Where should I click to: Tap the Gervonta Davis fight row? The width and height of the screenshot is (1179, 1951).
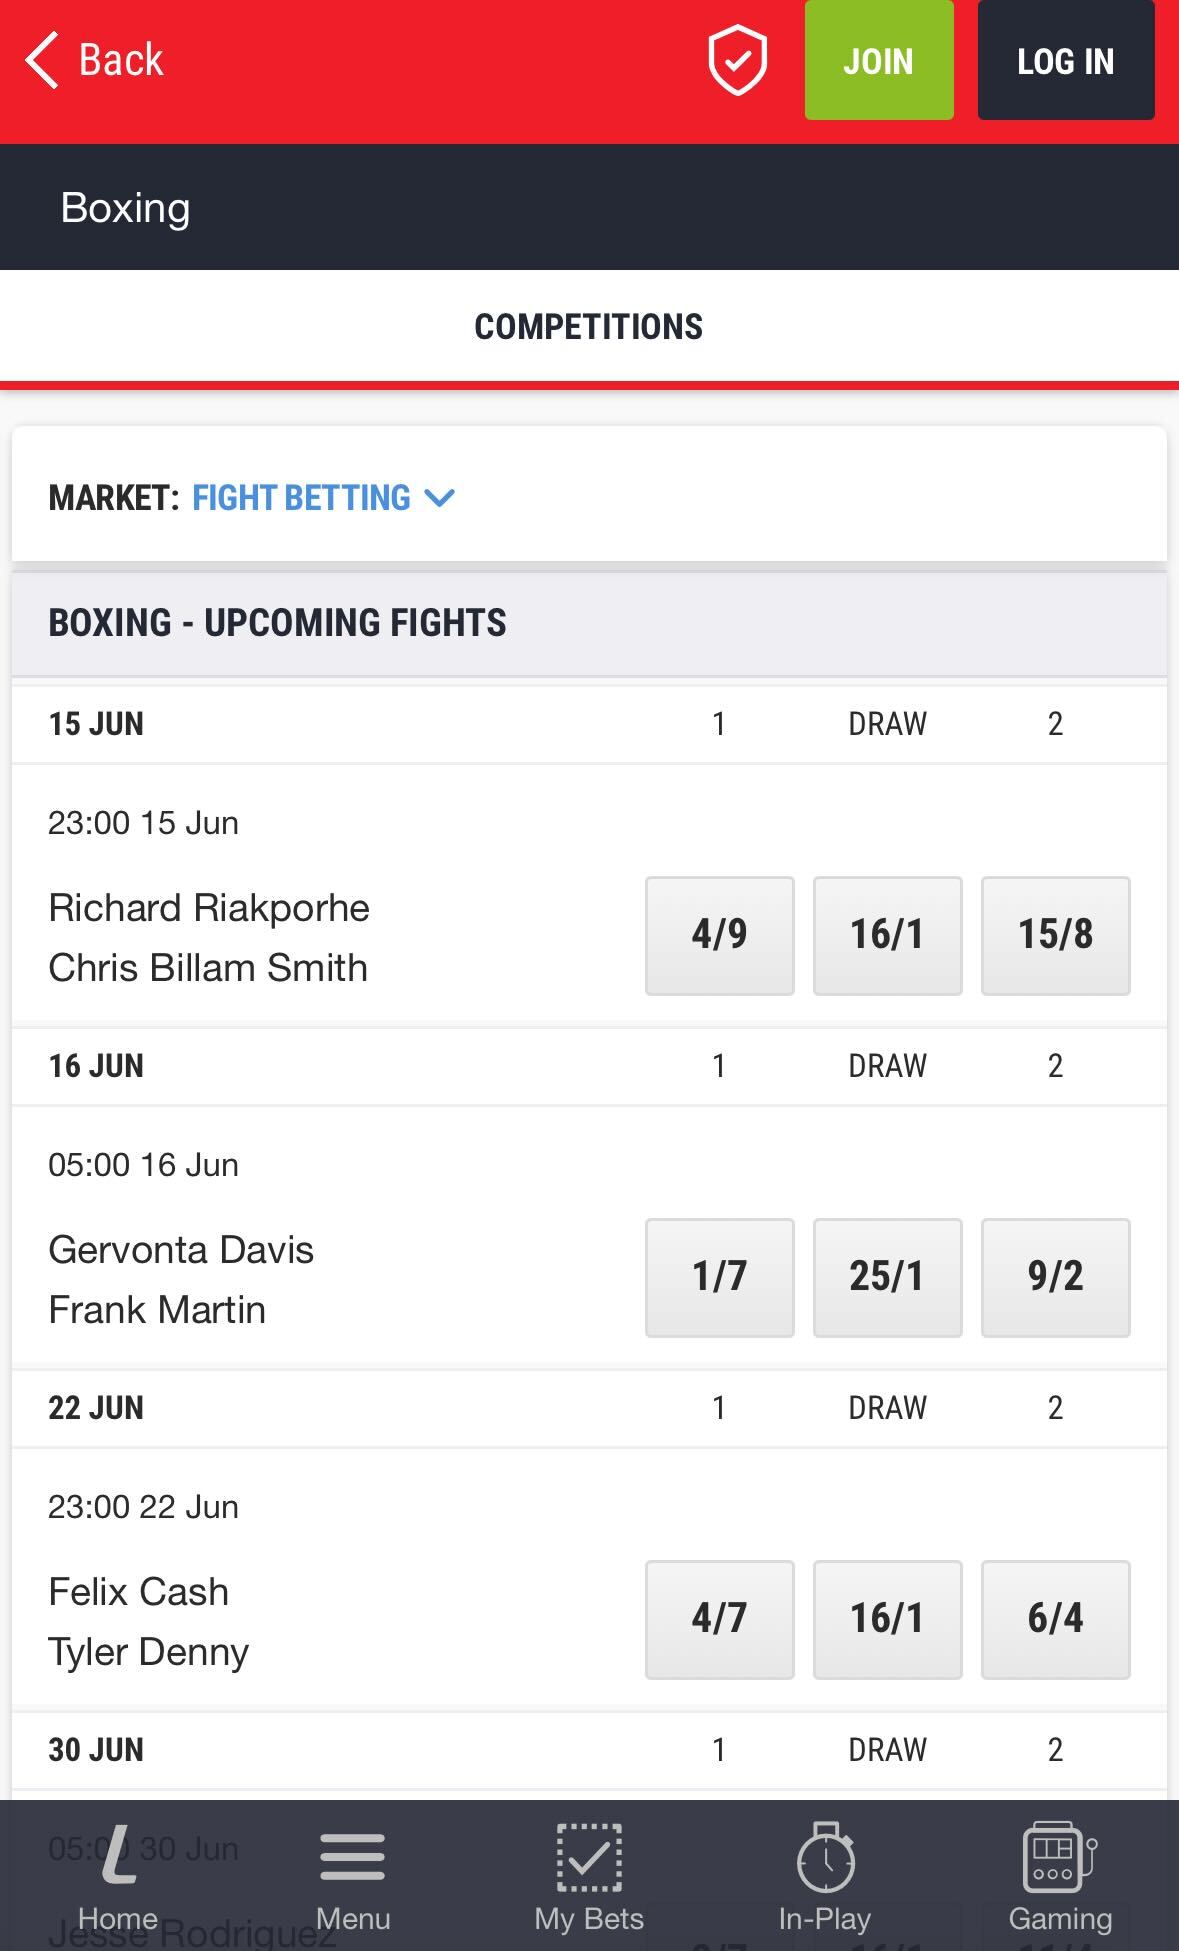[x=300, y=1278]
